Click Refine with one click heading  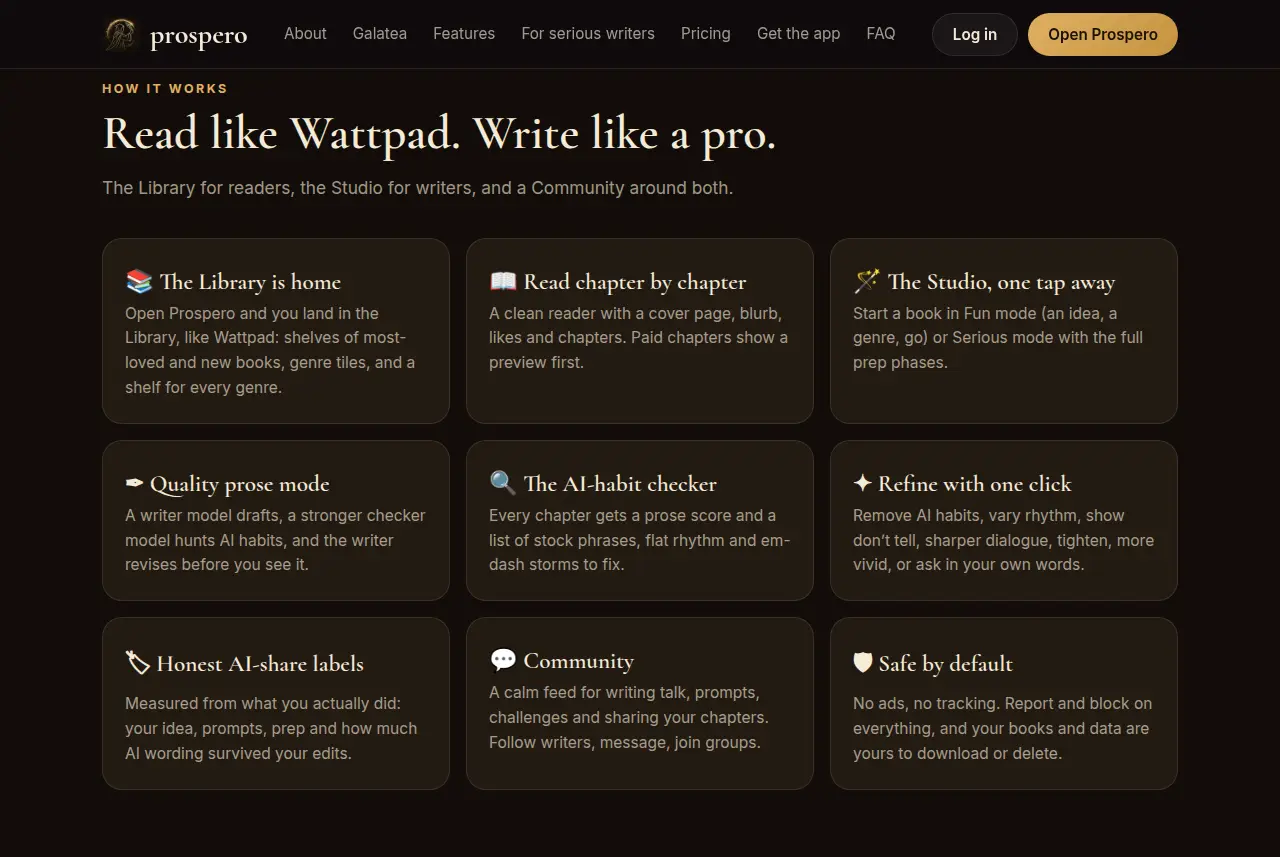click(975, 484)
